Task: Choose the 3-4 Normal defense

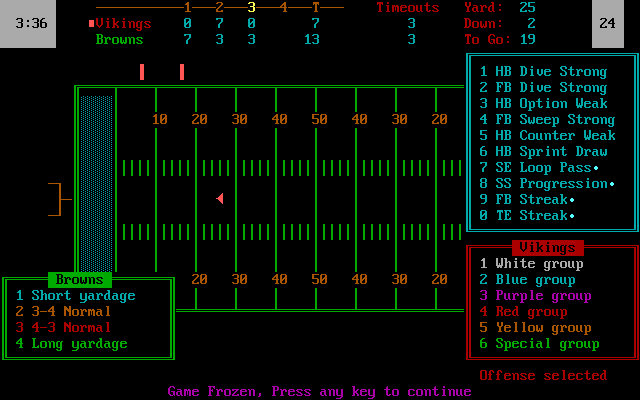Action: 63,311
